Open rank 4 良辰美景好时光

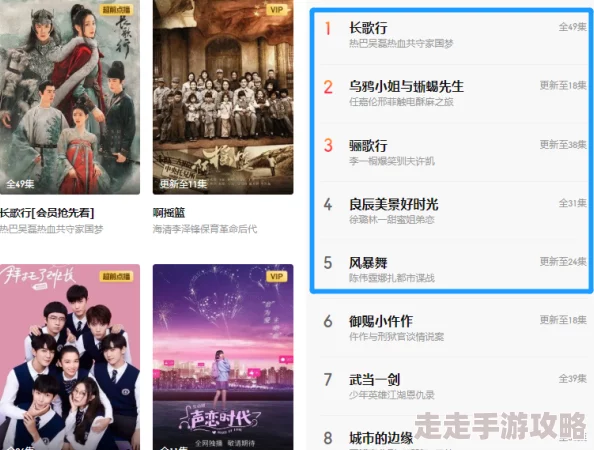tap(453, 211)
